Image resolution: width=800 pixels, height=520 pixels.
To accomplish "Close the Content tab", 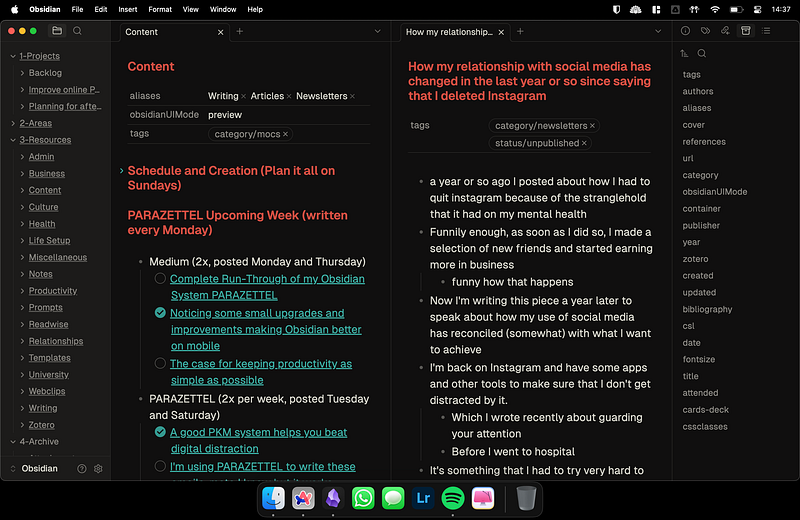I will (220, 32).
